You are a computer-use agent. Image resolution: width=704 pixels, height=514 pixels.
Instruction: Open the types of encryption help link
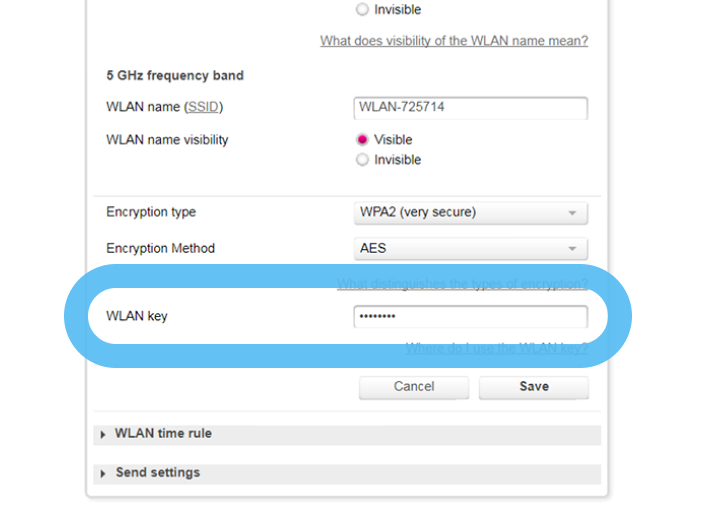click(x=462, y=284)
